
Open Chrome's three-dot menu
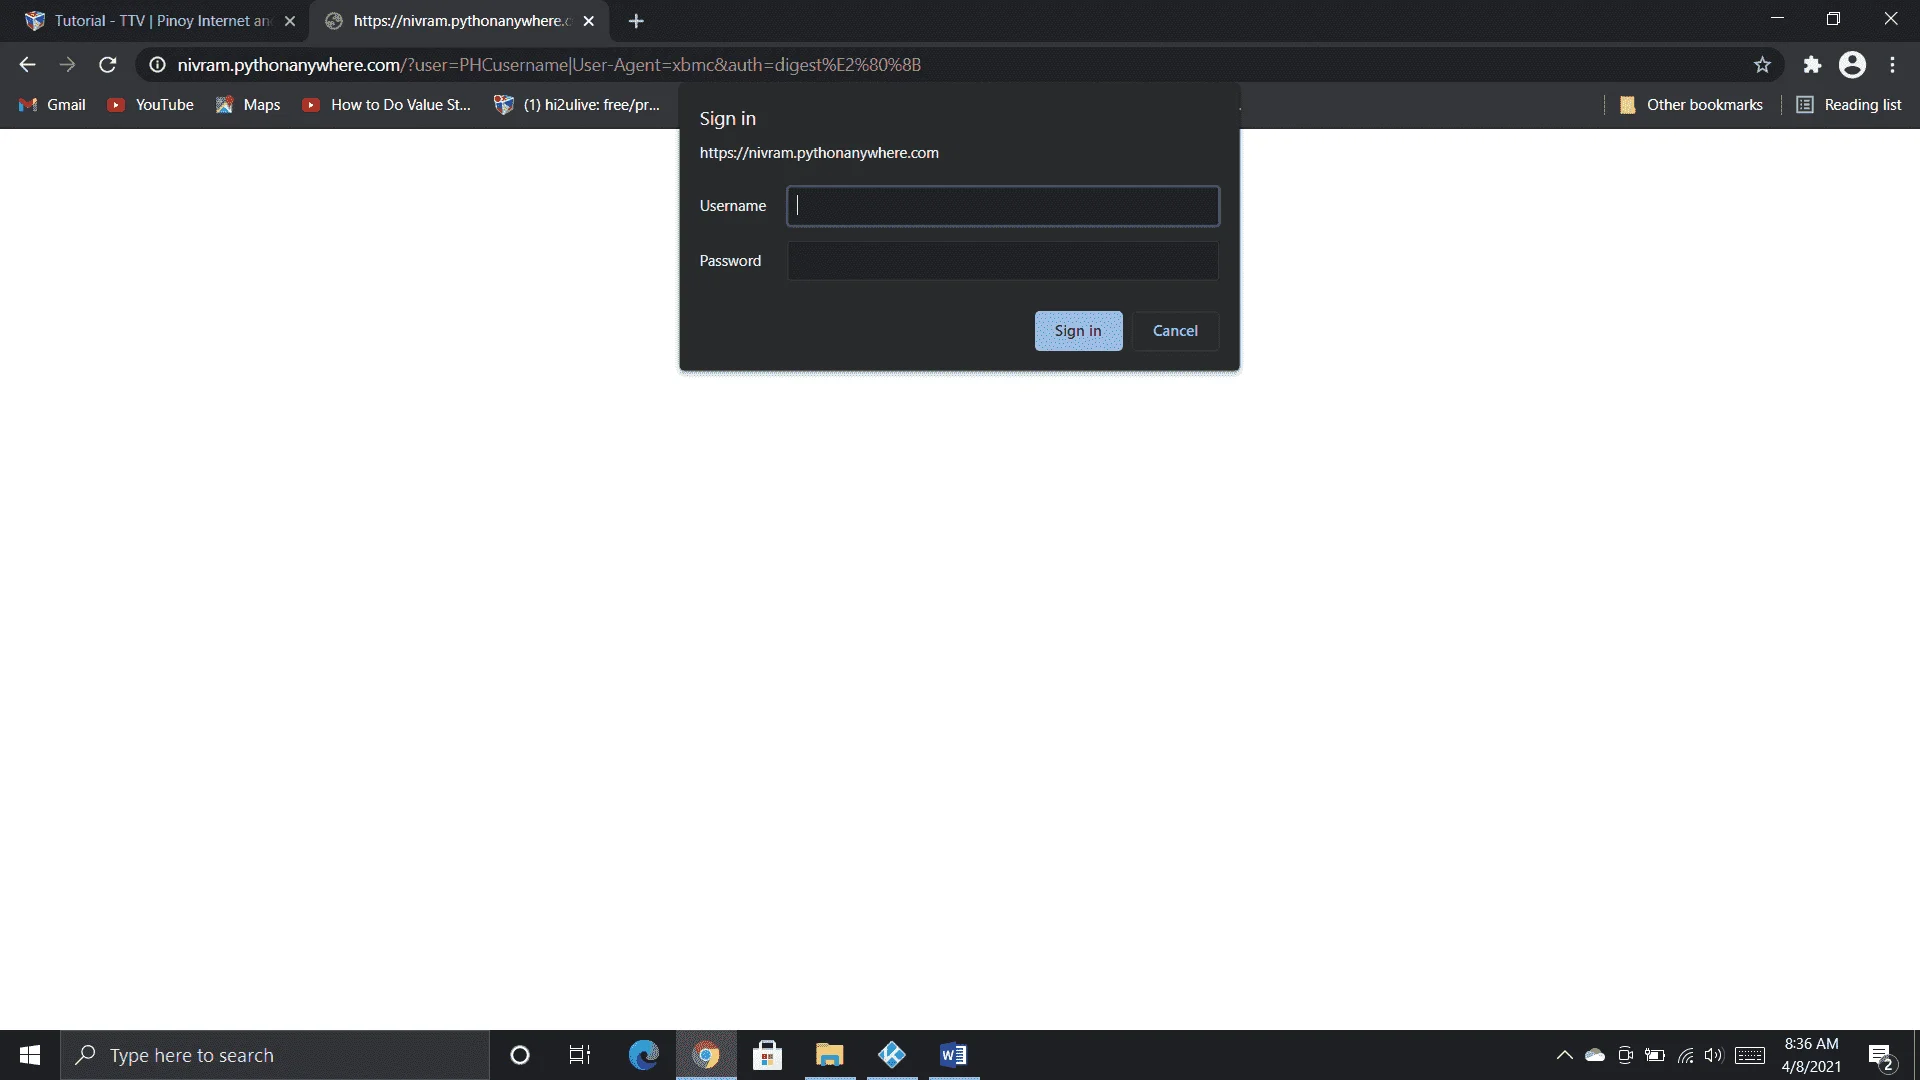click(1892, 65)
